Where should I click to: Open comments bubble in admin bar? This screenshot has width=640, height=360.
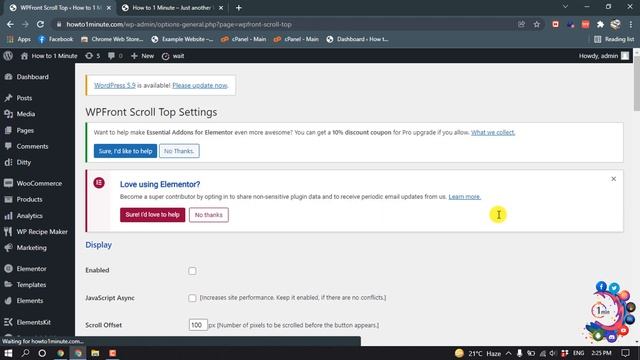(x=115, y=56)
